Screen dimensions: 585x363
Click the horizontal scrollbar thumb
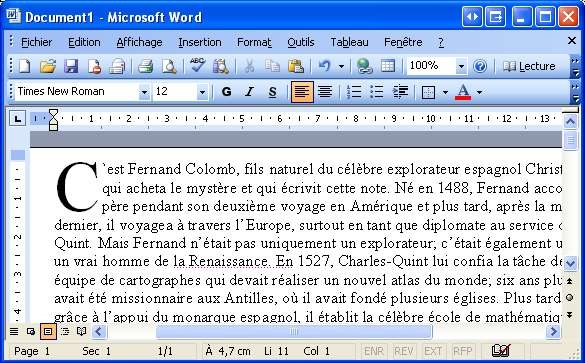pos(294,331)
